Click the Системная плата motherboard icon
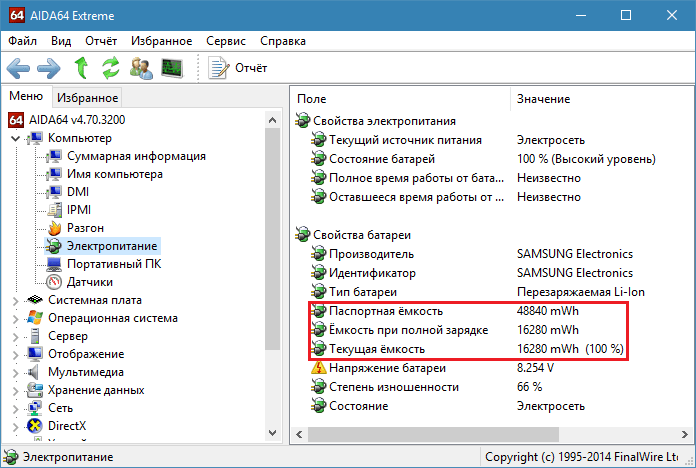The image size is (696, 468). pos(35,300)
